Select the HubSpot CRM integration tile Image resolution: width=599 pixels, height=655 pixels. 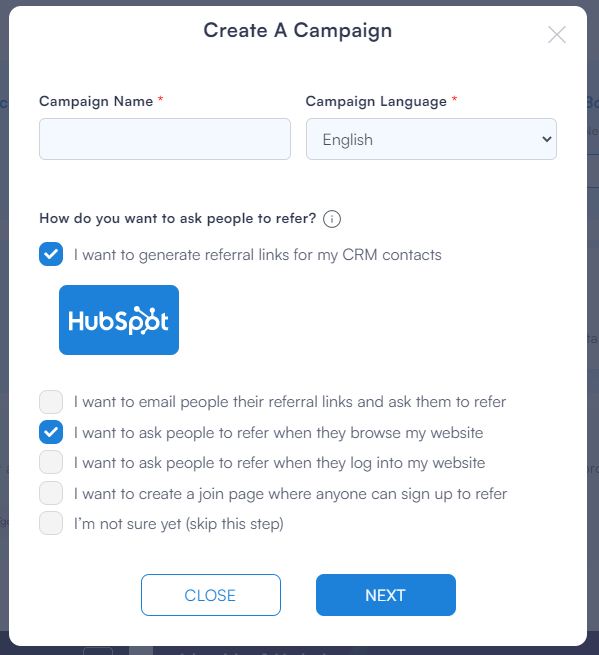coord(119,320)
